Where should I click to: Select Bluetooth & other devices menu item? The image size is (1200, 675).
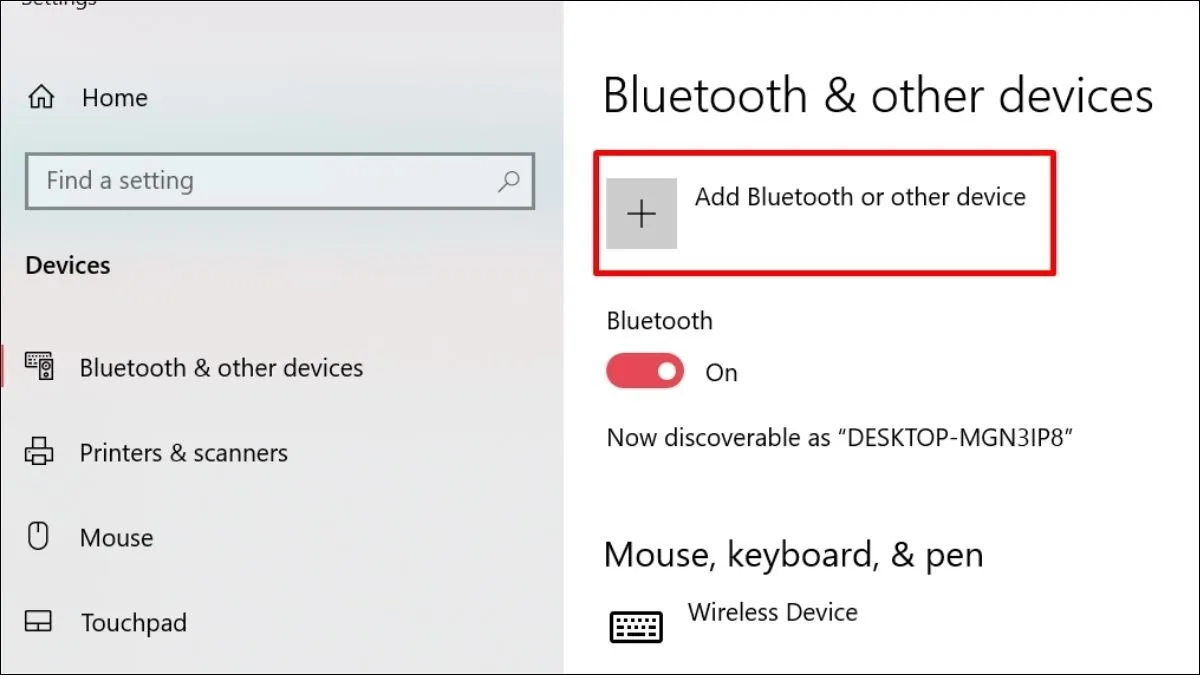[221, 368]
